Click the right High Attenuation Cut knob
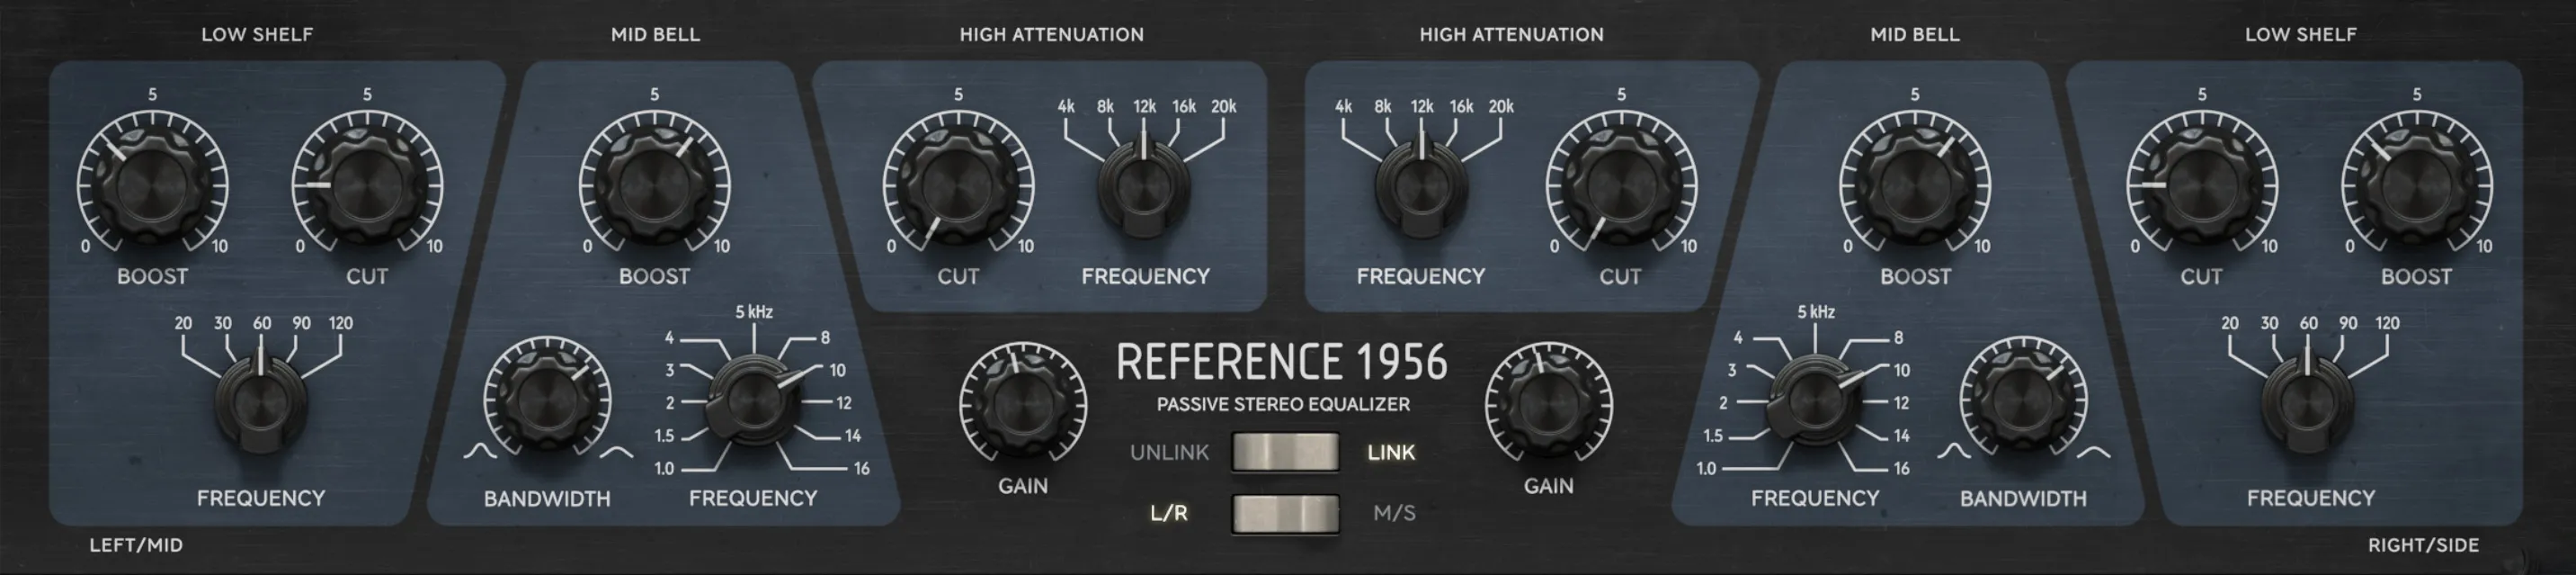 pyautogui.click(x=1621, y=186)
